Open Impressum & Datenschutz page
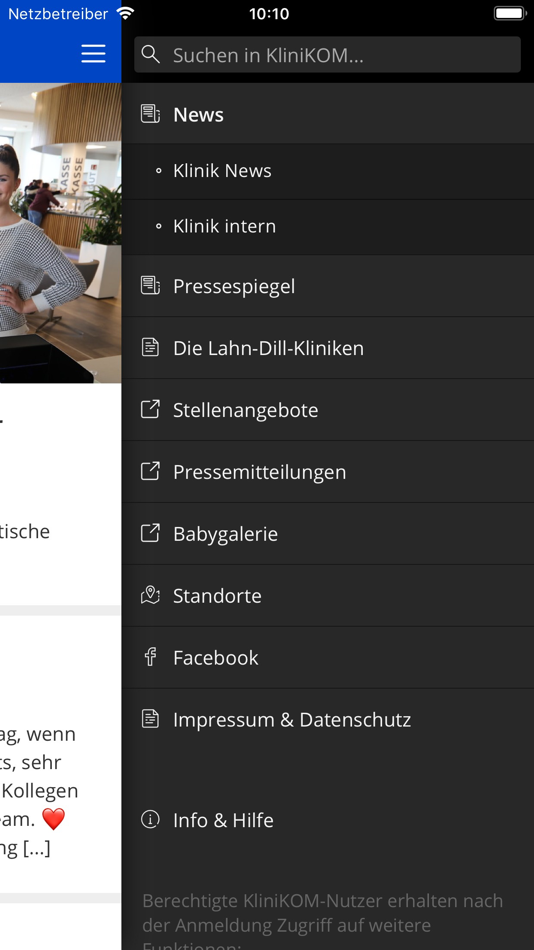This screenshot has width=534, height=950. click(327, 719)
